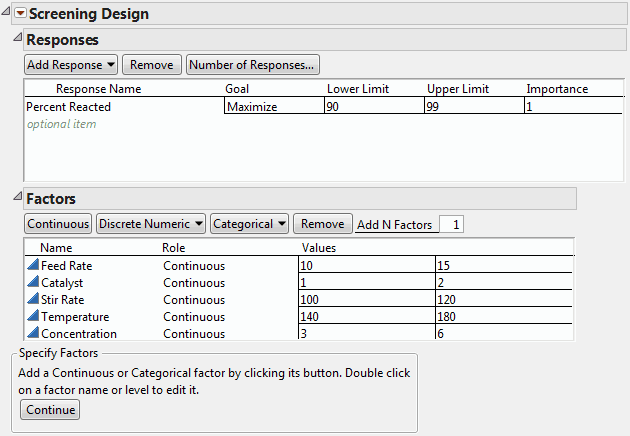Screen dimensions: 630x436
Task: Open the Categorical factor dropdown
Action: [250, 224]
